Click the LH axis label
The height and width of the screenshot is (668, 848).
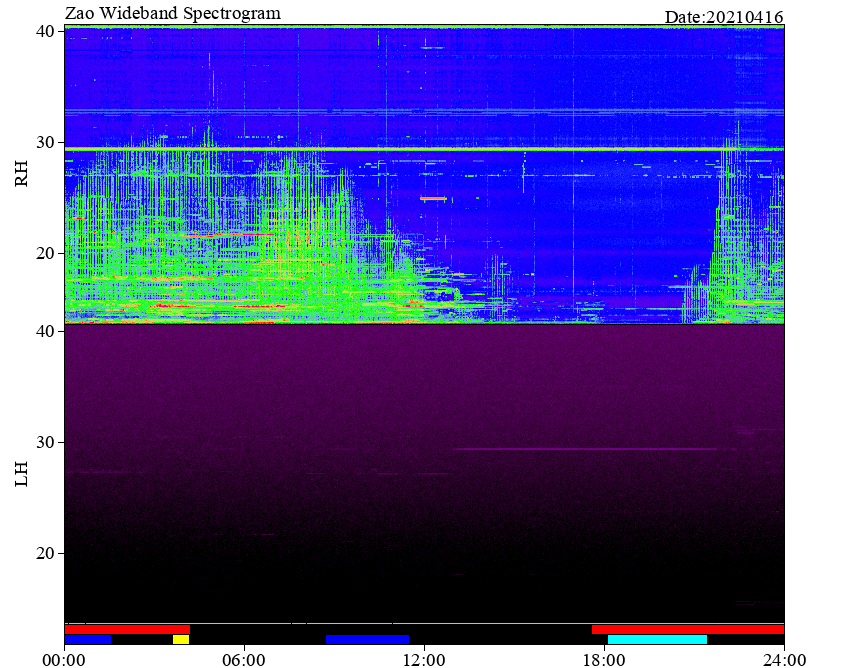pyautogui.click(x=21, y=474)
